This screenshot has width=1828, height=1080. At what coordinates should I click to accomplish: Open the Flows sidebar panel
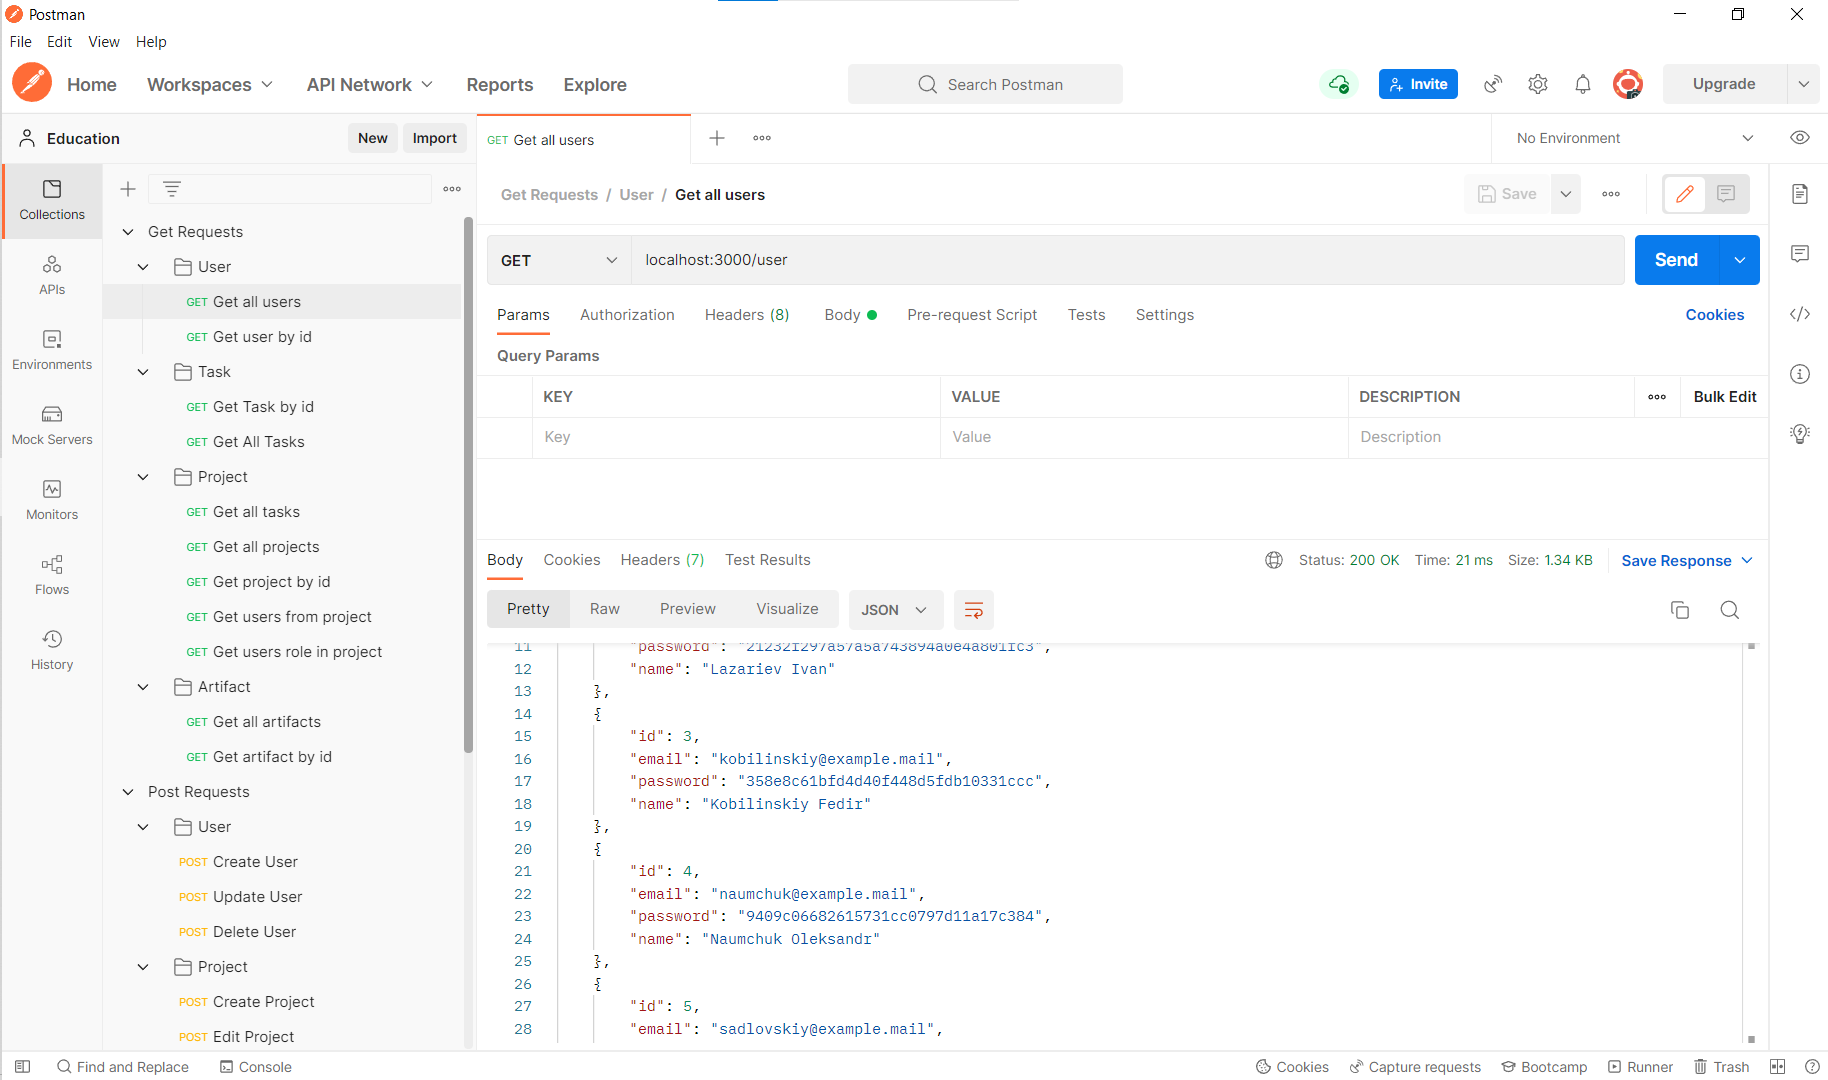coord(52,575)
